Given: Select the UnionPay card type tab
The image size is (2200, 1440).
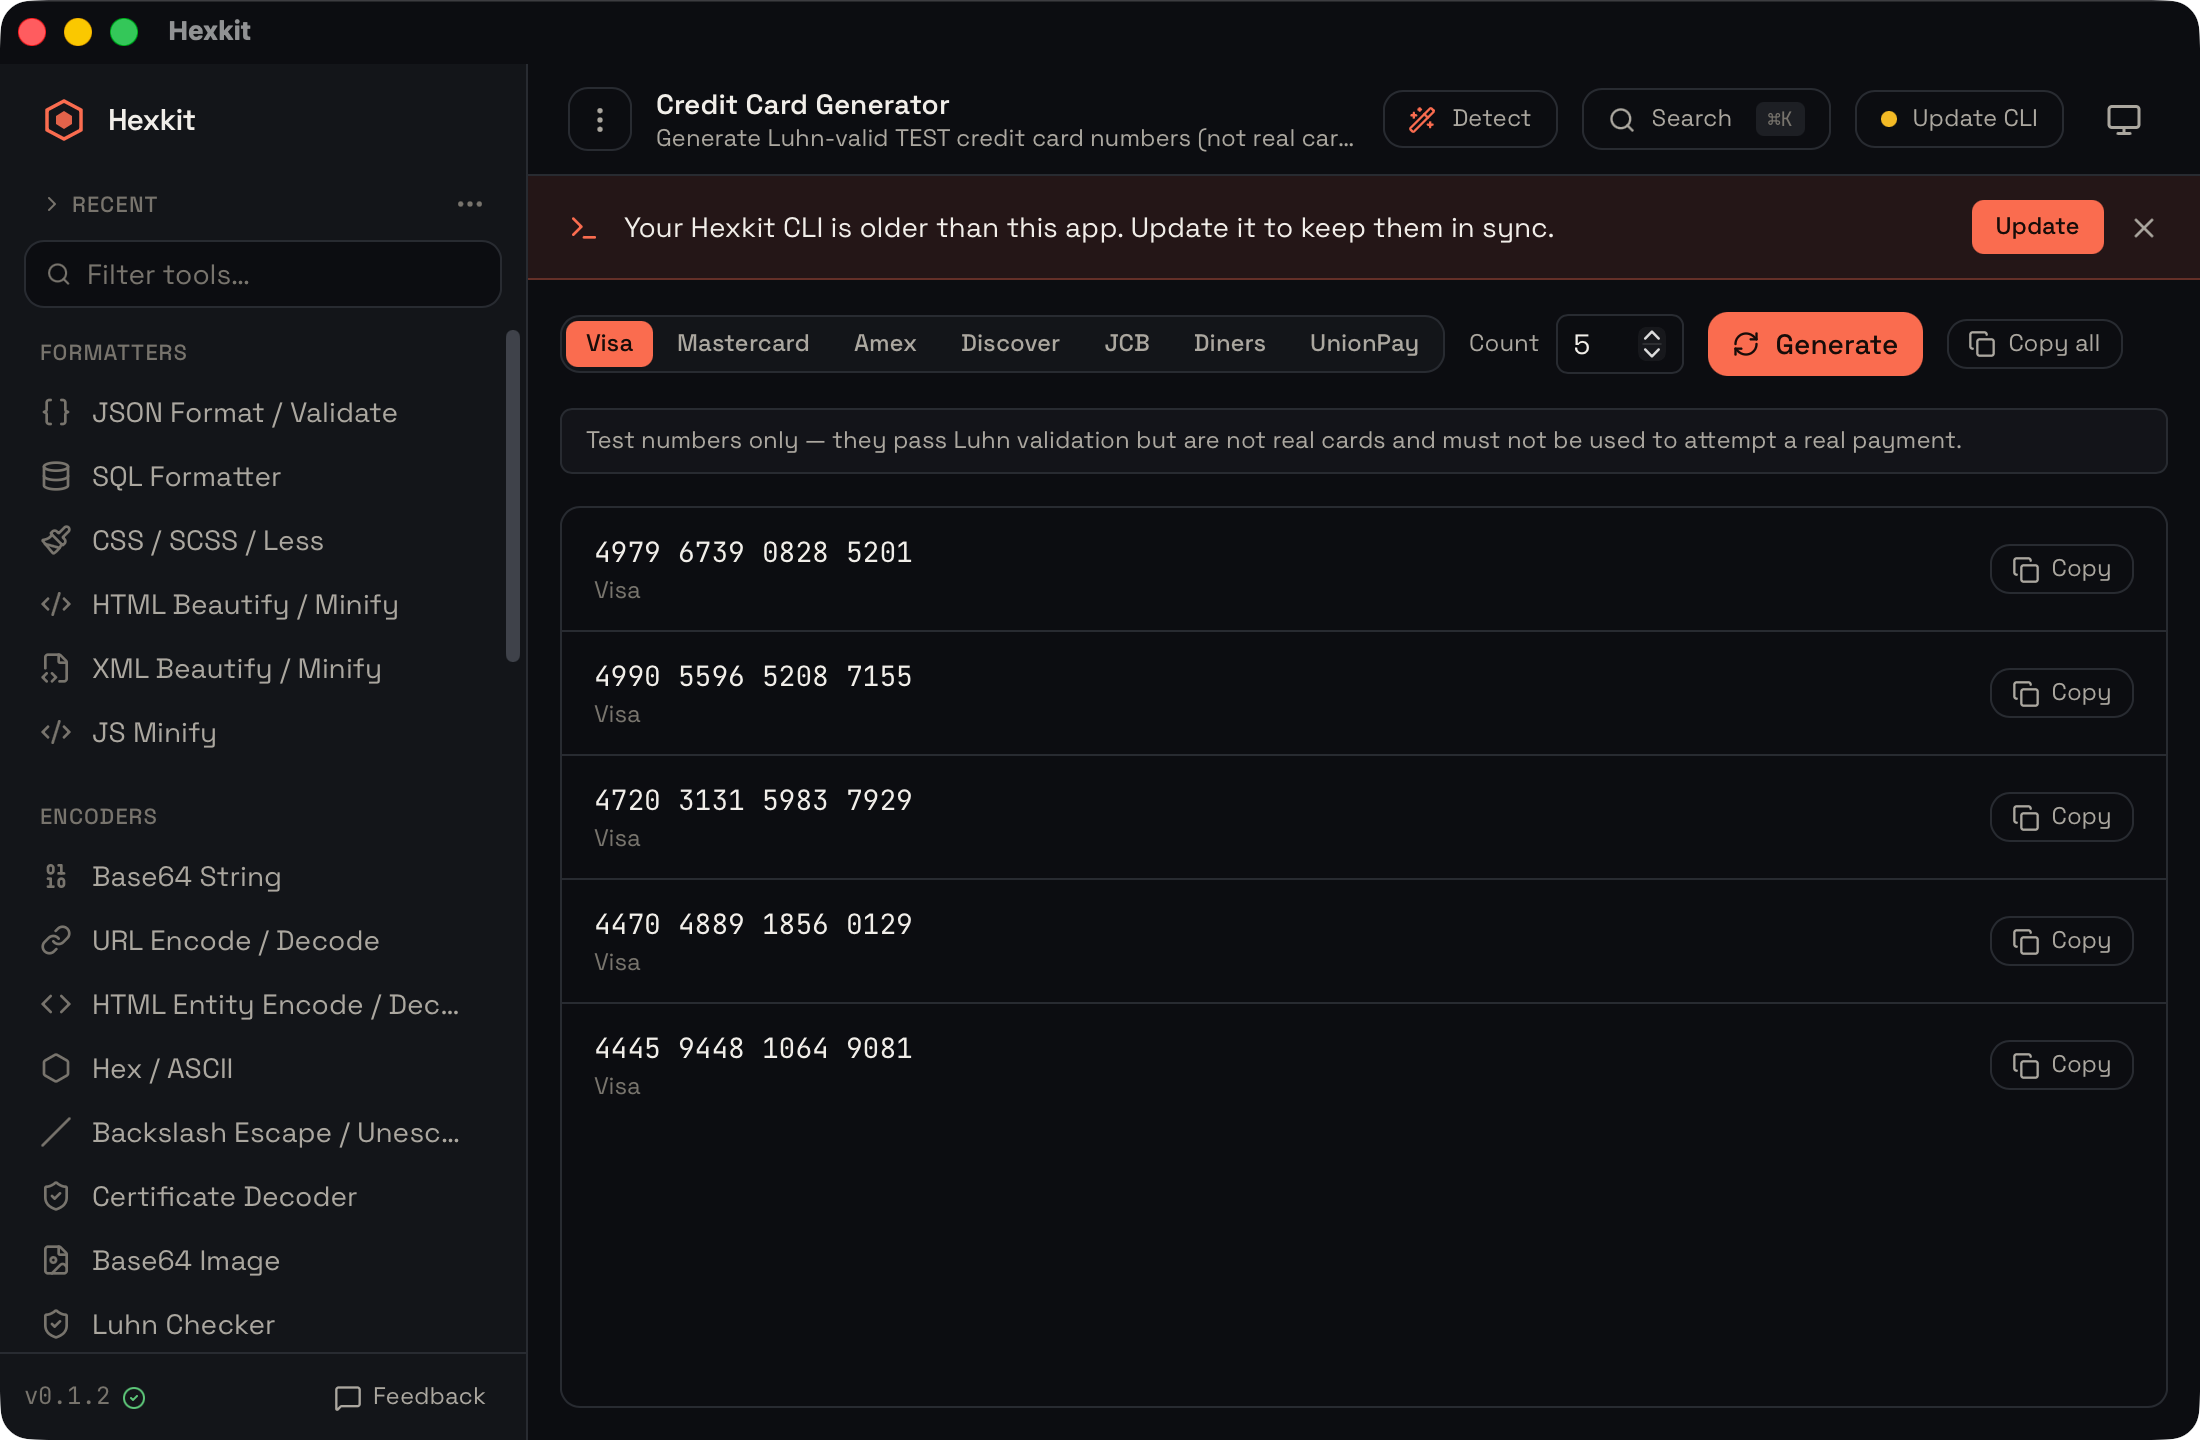Looking at the screenshot, I should coord(1364,344).
